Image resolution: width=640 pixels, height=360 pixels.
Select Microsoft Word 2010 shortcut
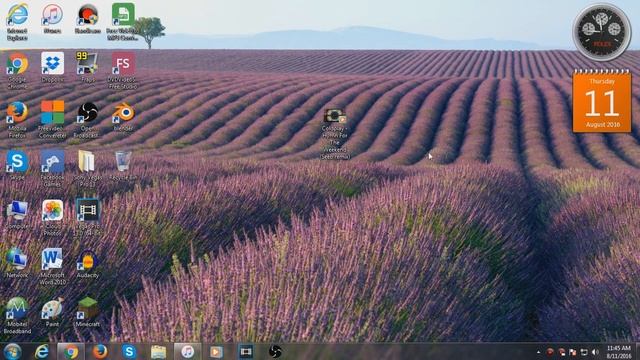pos(52,266)
